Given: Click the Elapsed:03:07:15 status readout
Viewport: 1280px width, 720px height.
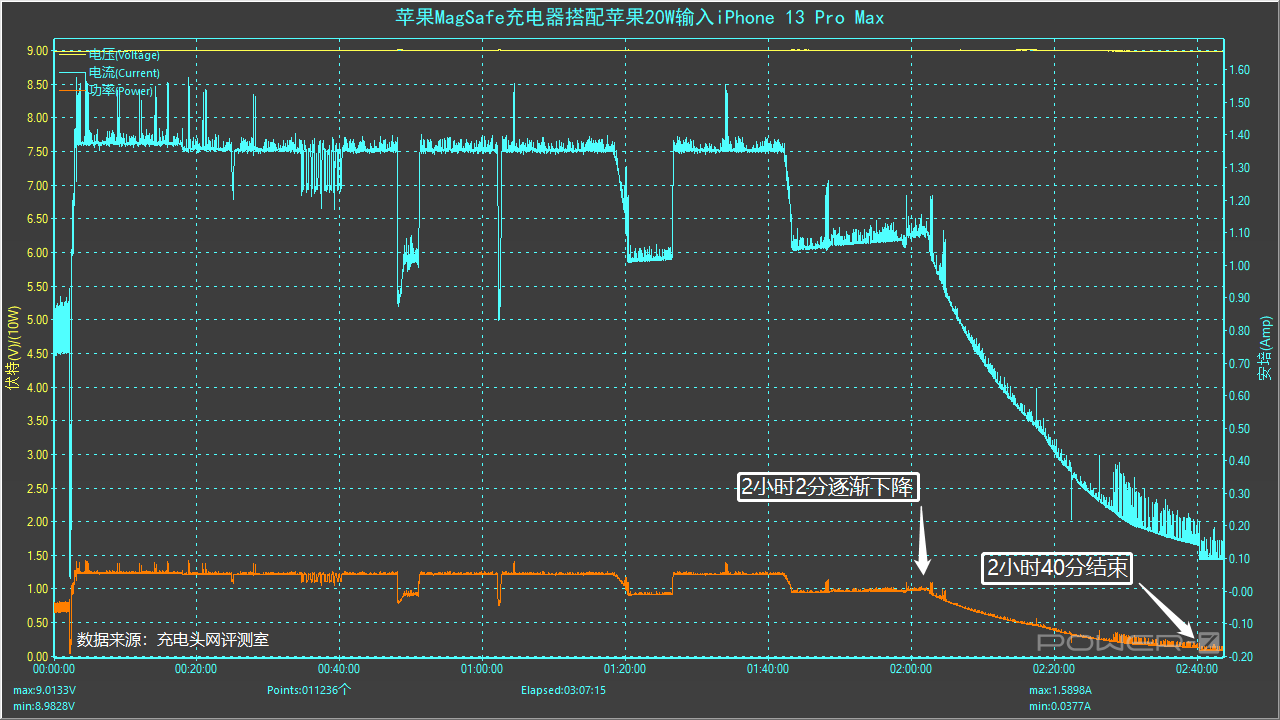Looking at the screenshot, I should click(563, 690).
